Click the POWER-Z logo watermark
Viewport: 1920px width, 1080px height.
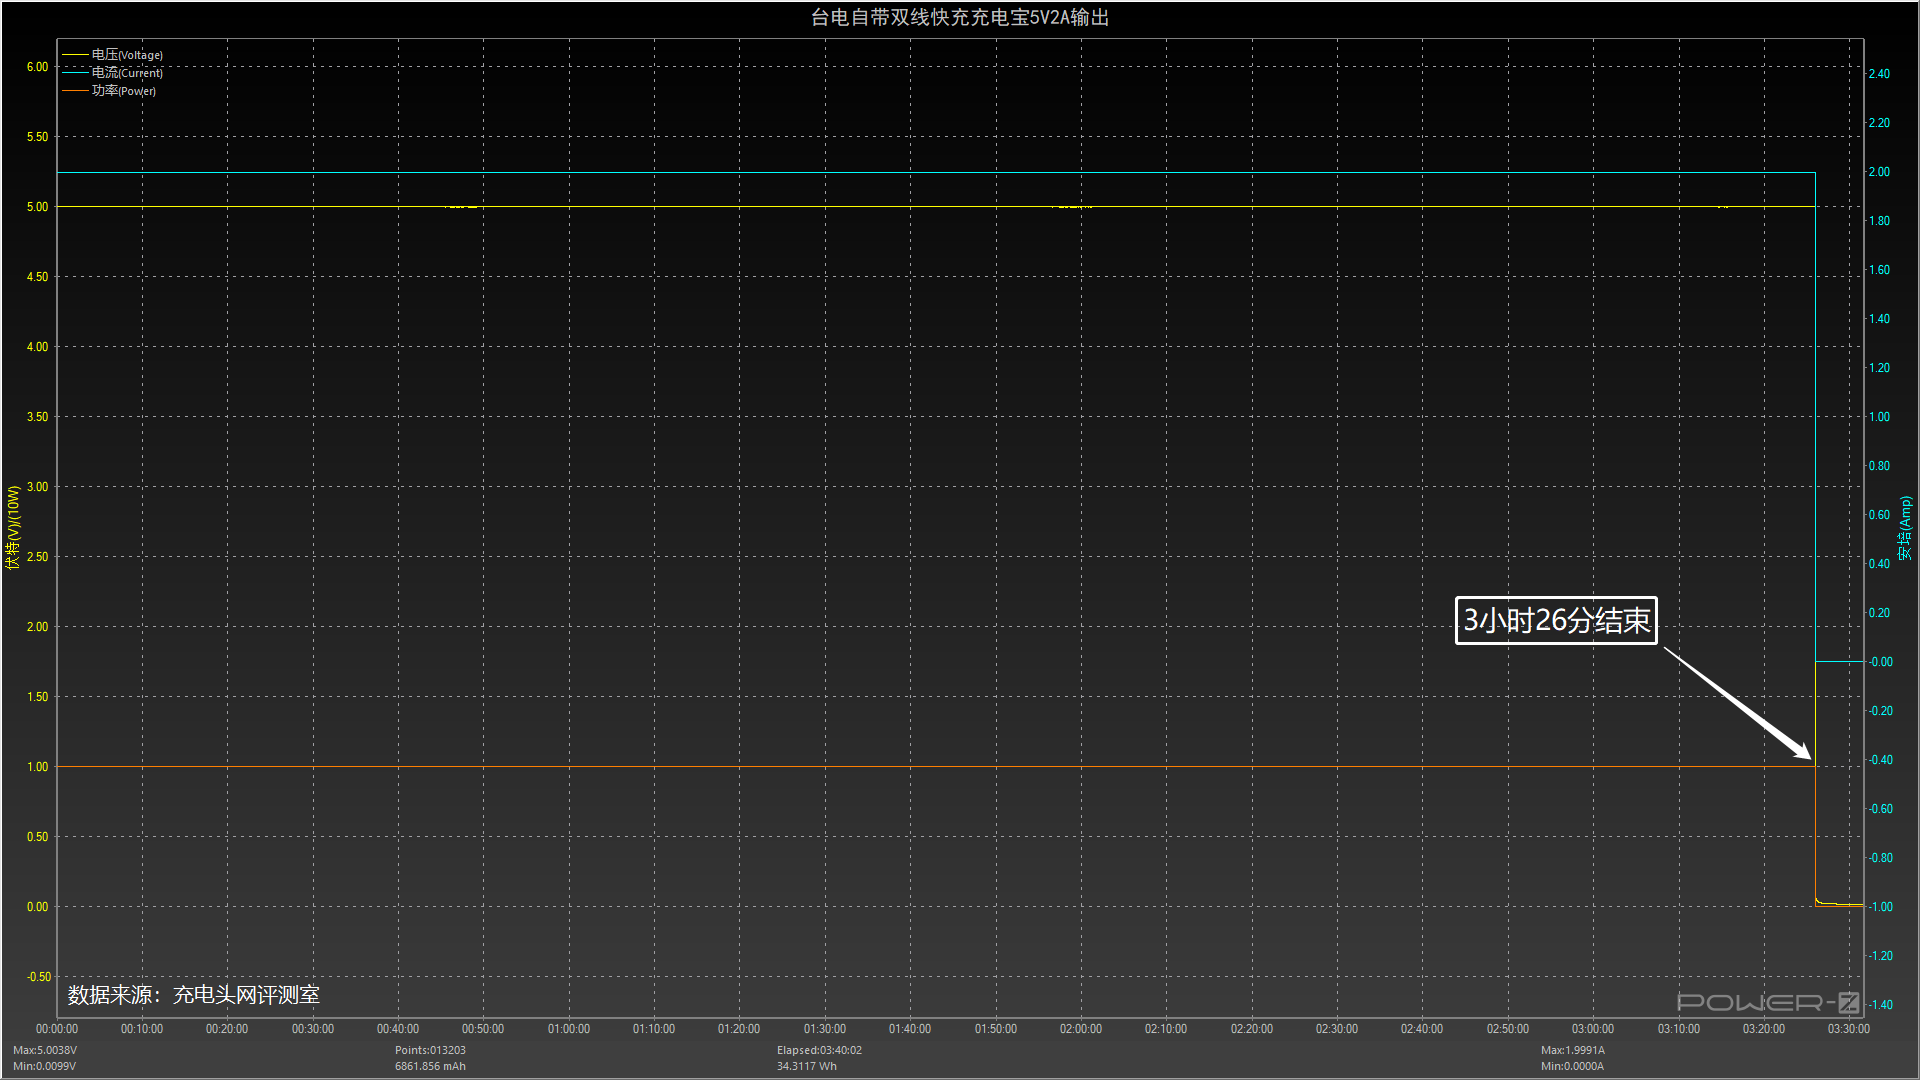coord(1767,1002)
